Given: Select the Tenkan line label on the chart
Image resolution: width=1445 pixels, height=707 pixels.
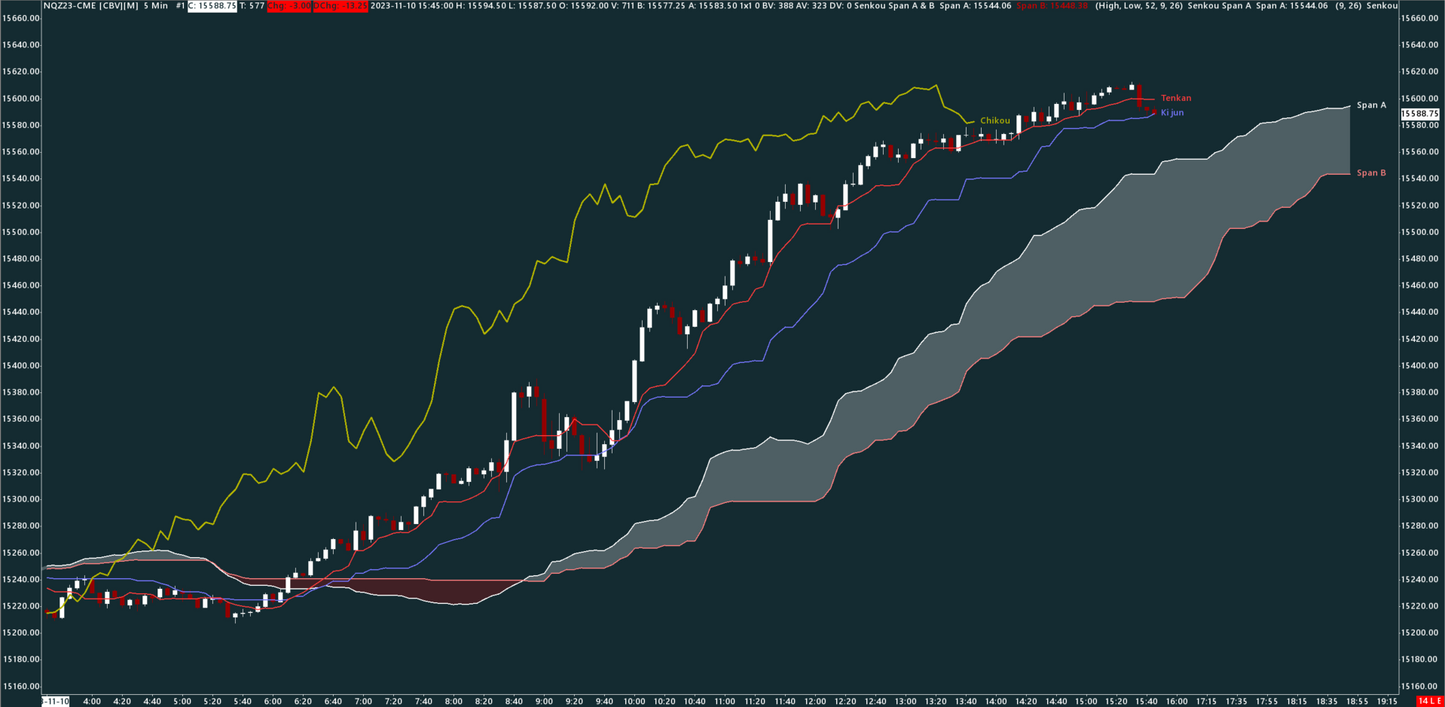Looking at the screenshot, I should 1175,98.
